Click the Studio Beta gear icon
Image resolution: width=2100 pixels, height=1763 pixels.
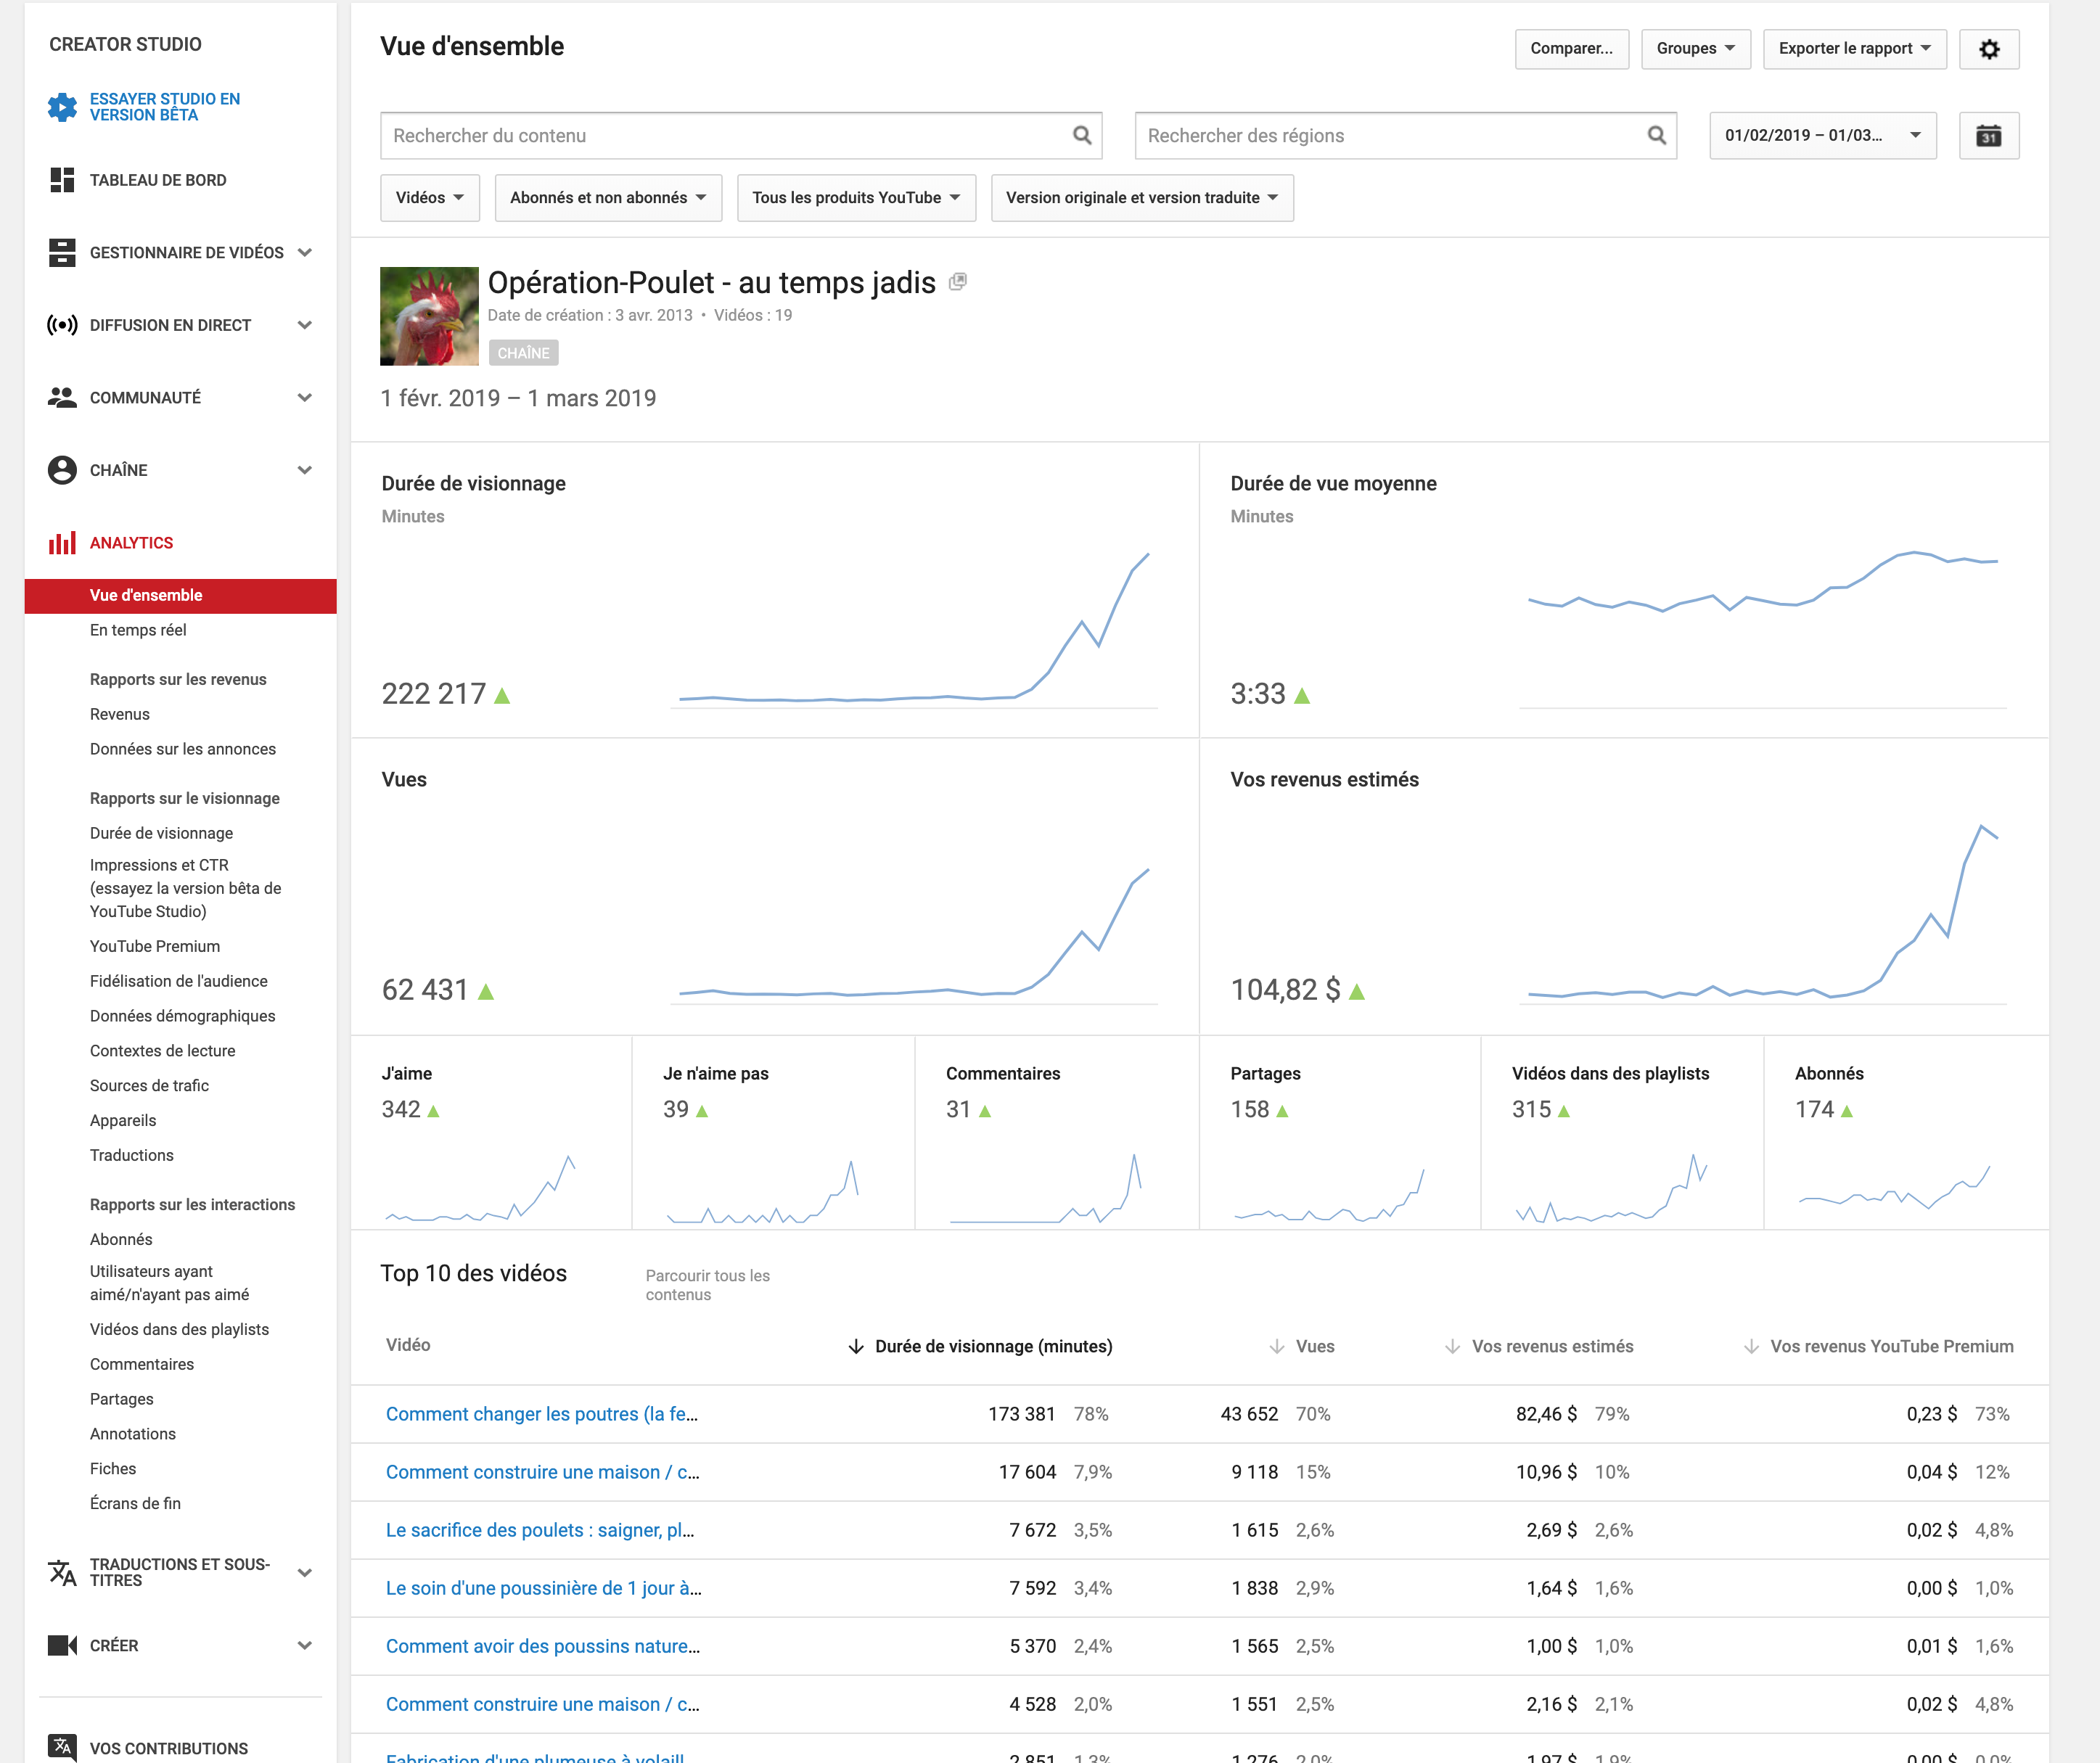point(62,107)
